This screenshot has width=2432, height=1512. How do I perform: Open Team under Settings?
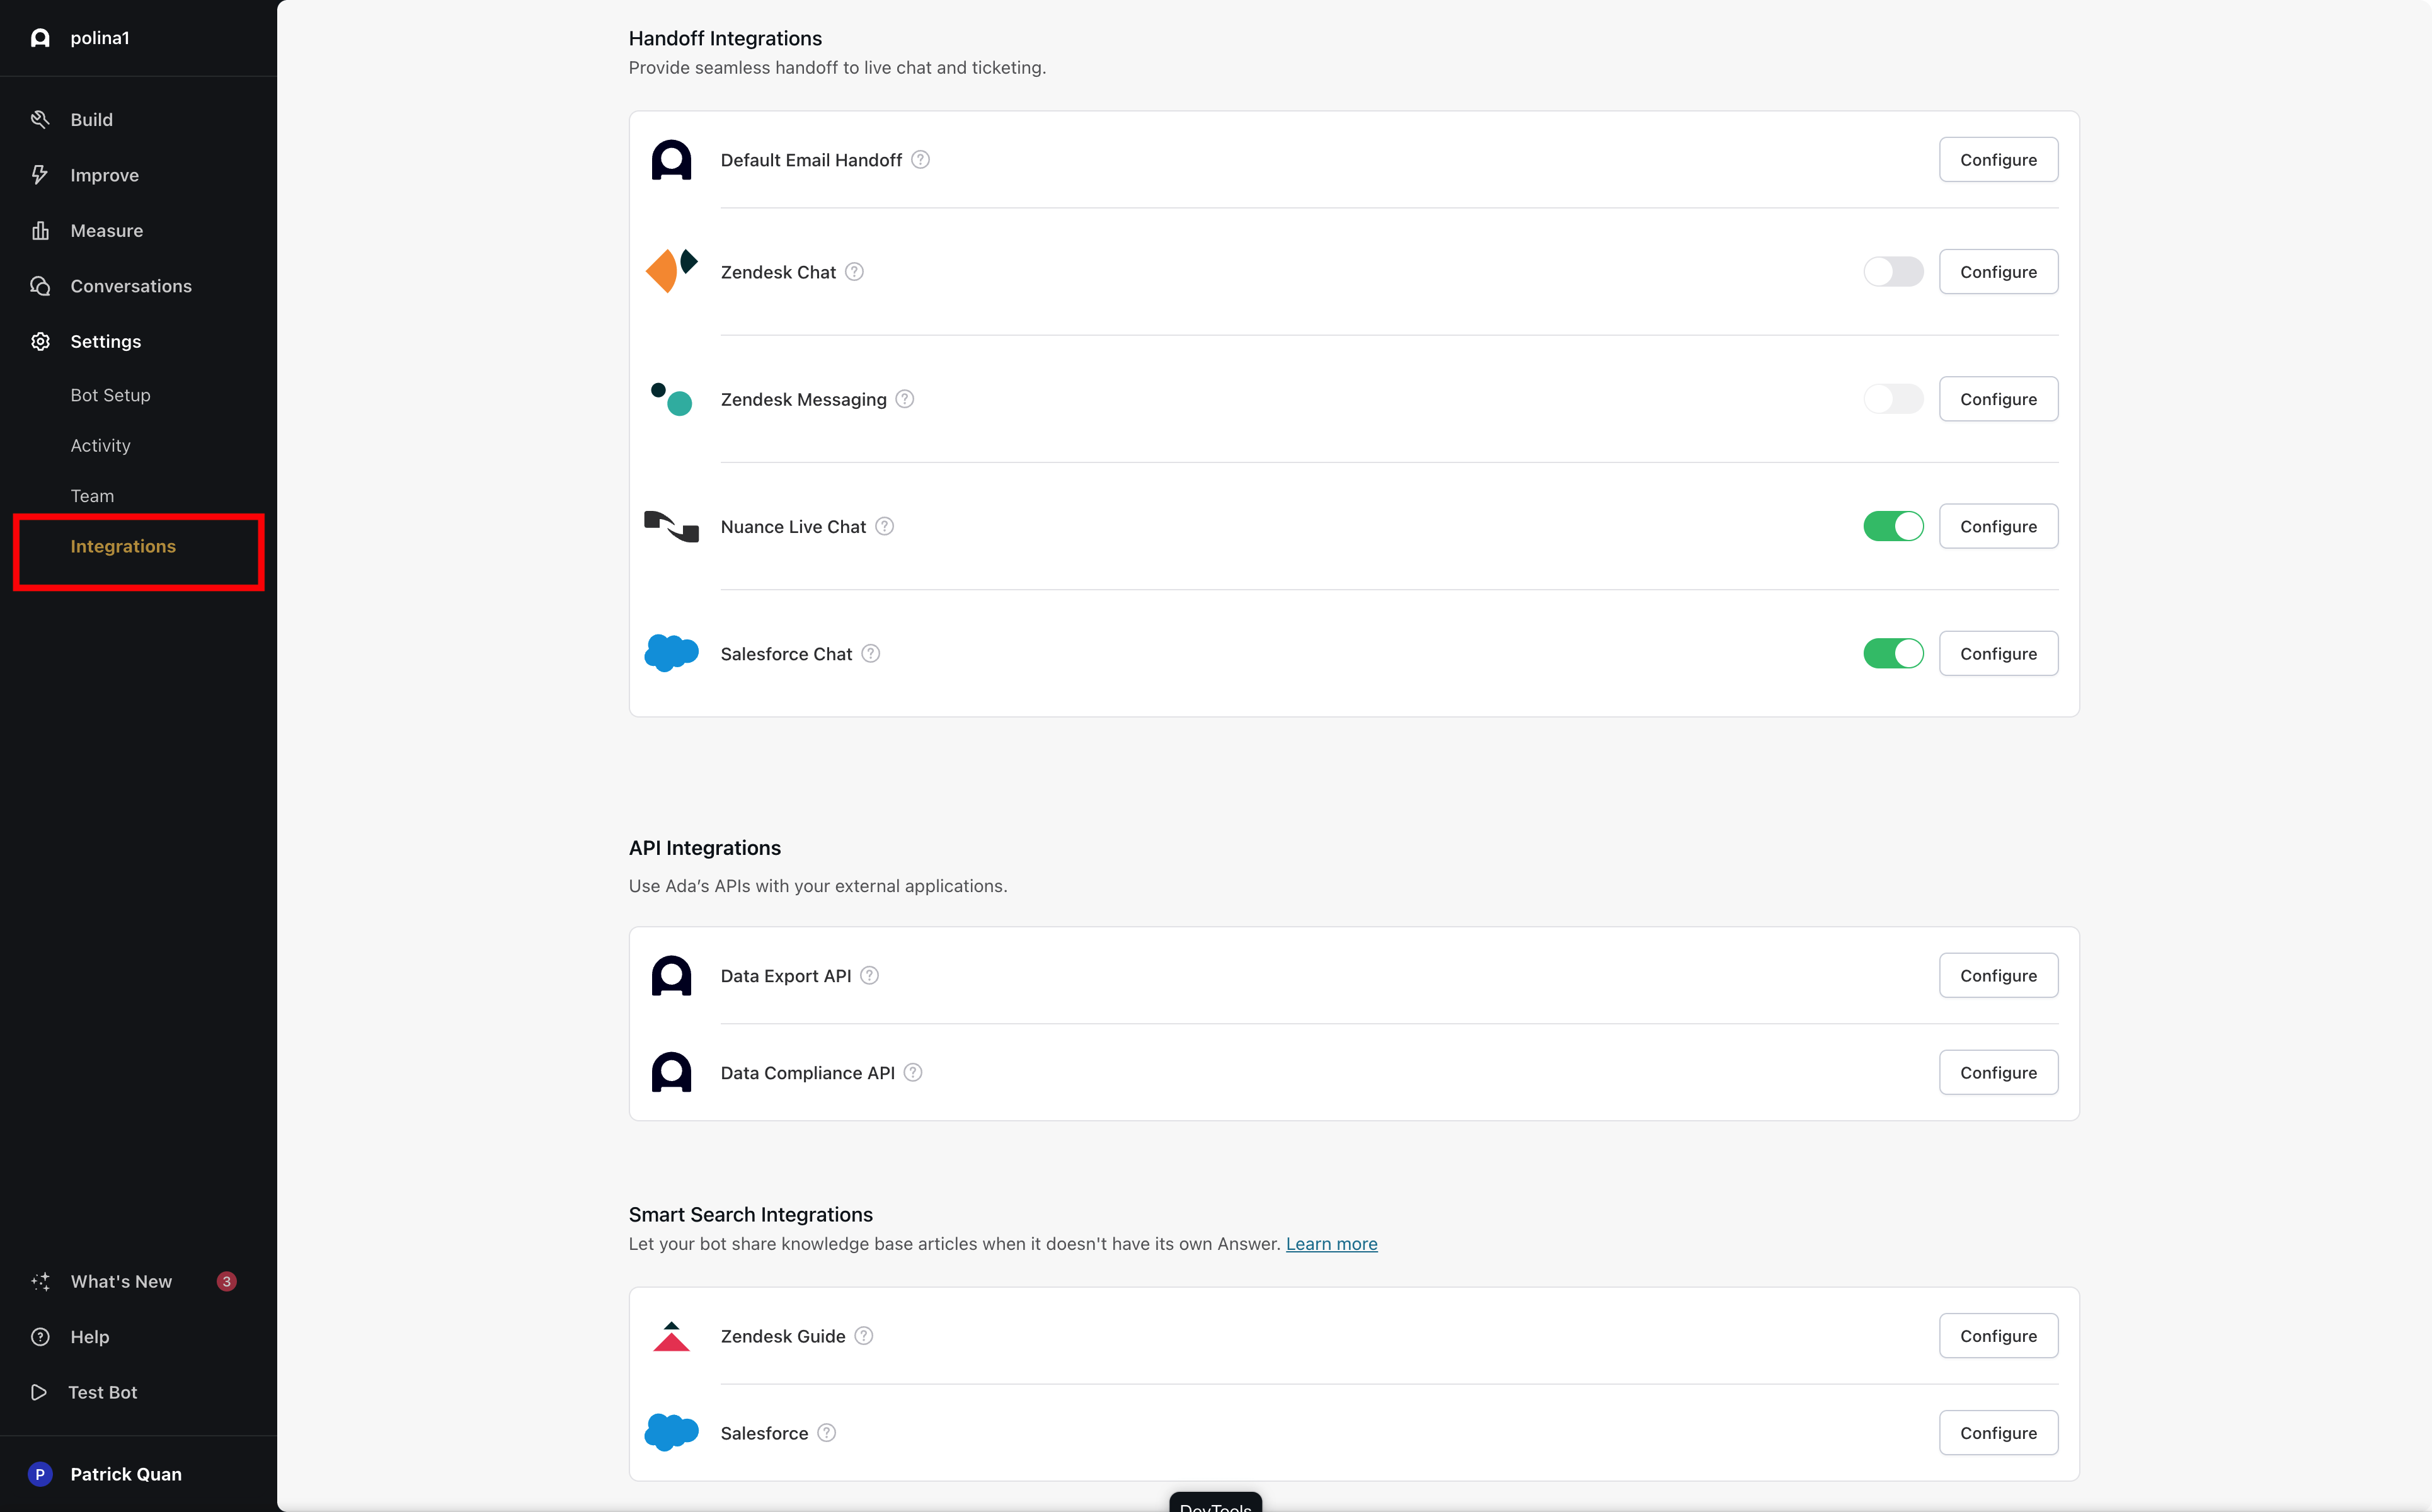pyautogui.click(x=92, y=496)
